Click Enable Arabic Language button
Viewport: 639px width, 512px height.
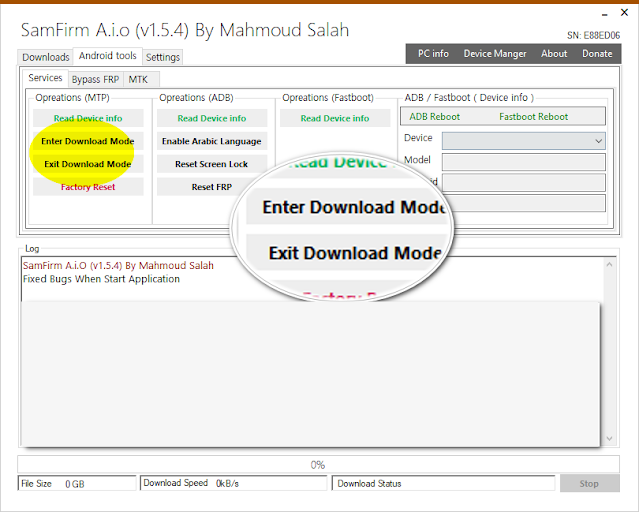[212, 141]
